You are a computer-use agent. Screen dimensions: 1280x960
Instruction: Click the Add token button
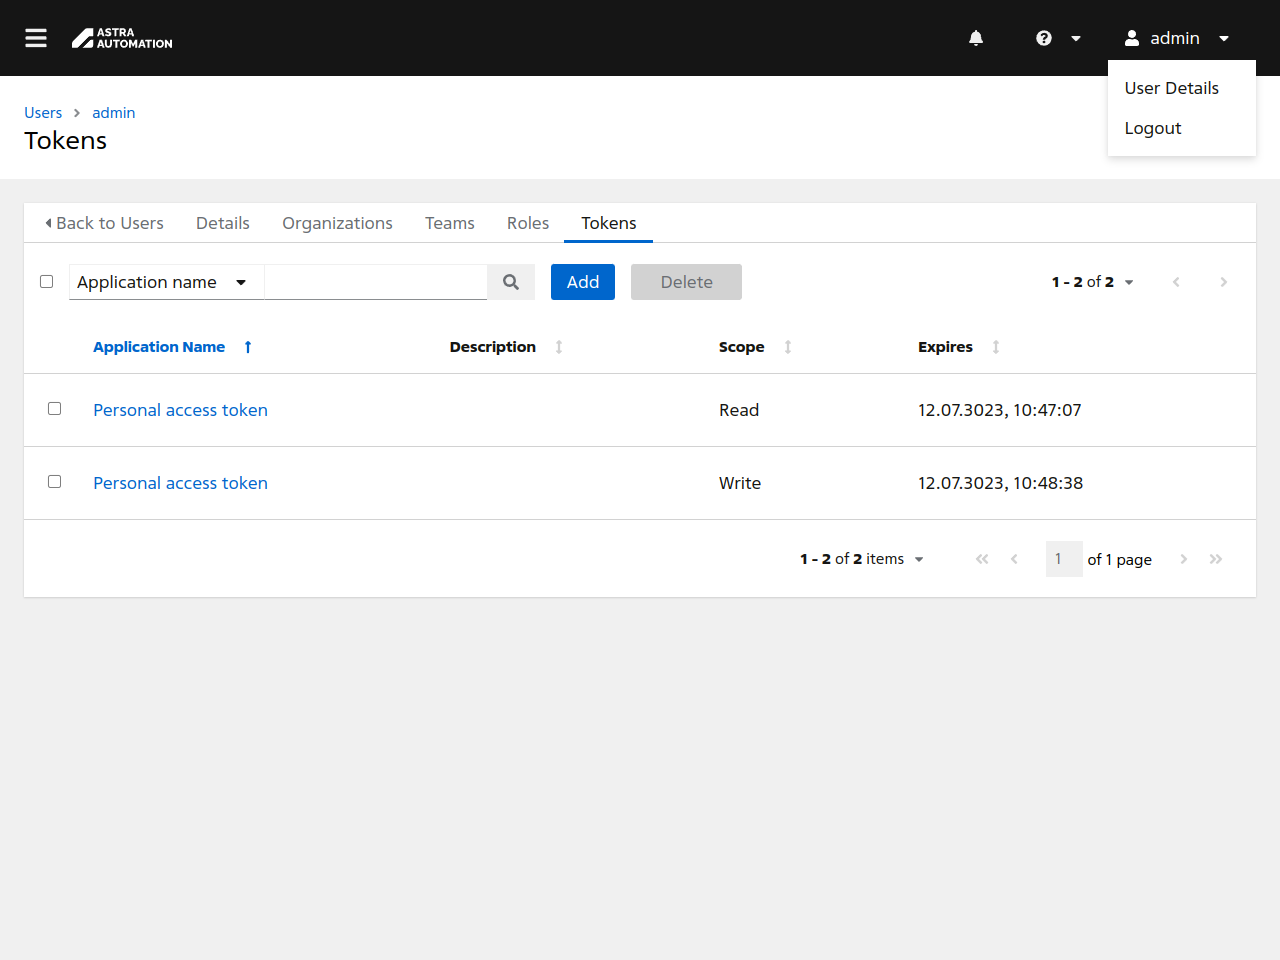pos(583,282)
